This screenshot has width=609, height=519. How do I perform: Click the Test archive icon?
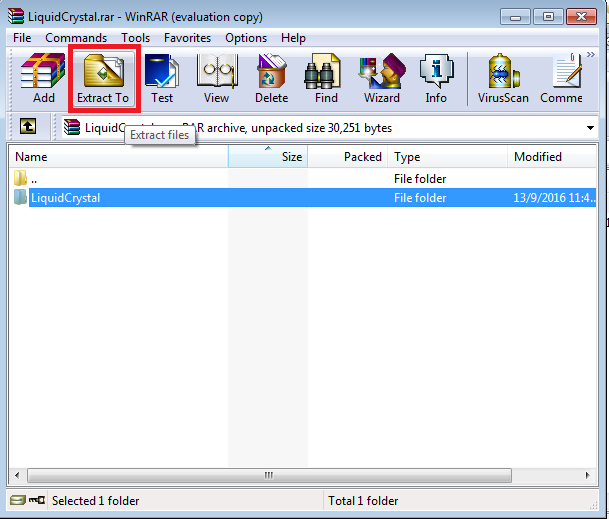click(162, 70)
